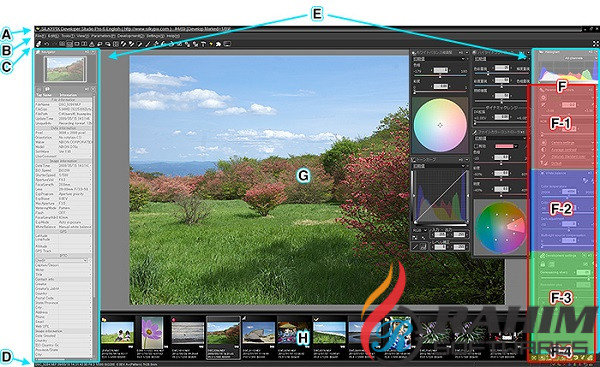Open the View menu
The width and height of the screenshot is (600, 367).
click(83, 36)
